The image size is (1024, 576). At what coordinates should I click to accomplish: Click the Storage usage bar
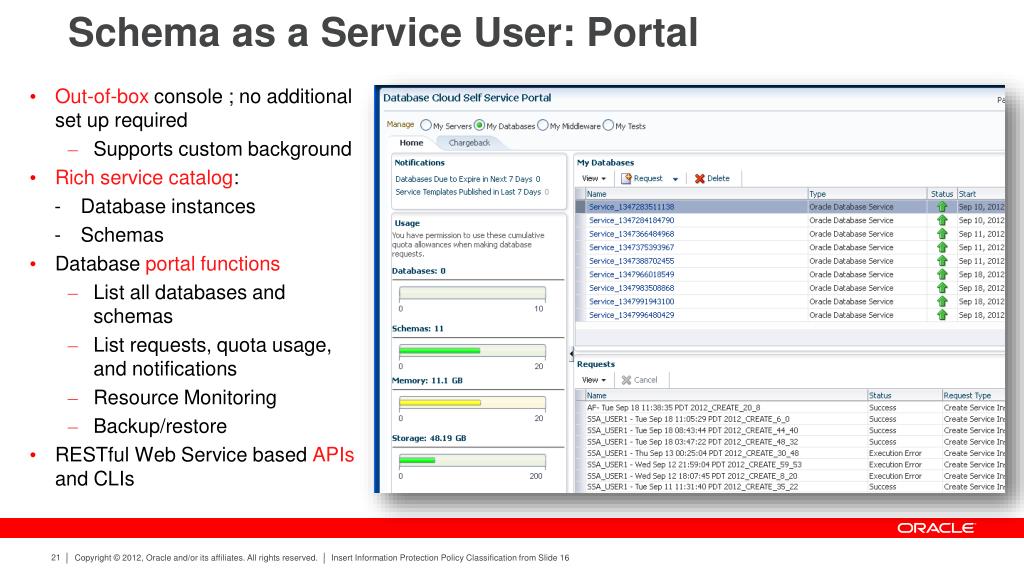coord(472,460)
